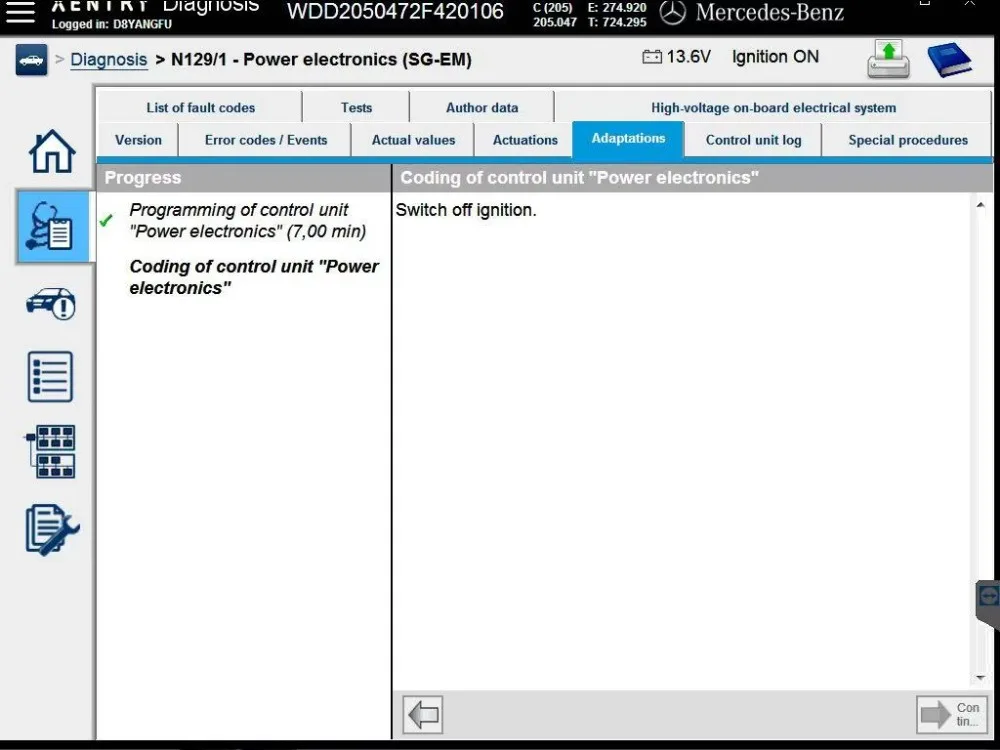Switch to the Tests tab
The width and height of the screenshot is (1000, 750).
coord(356,107)
